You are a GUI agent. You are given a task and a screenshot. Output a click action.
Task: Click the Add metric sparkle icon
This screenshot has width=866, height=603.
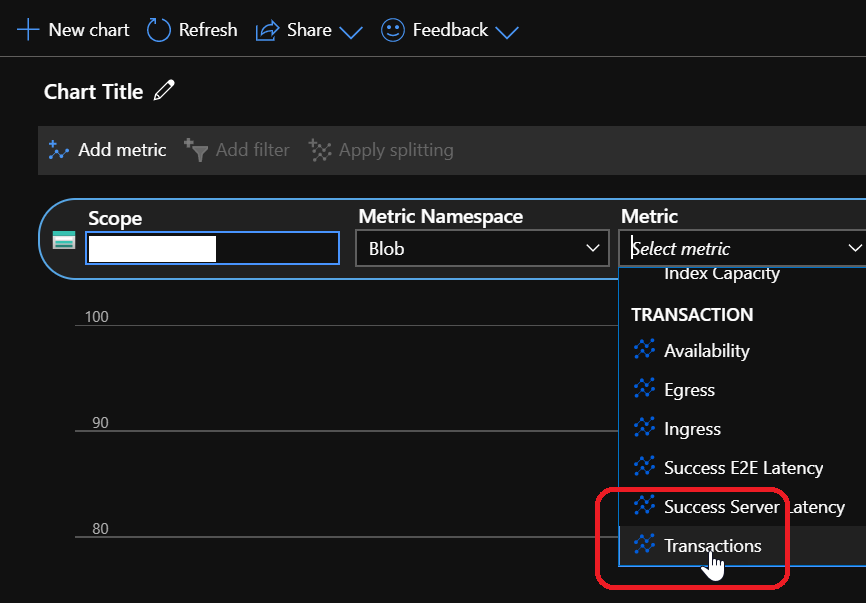tap(59, 150)
